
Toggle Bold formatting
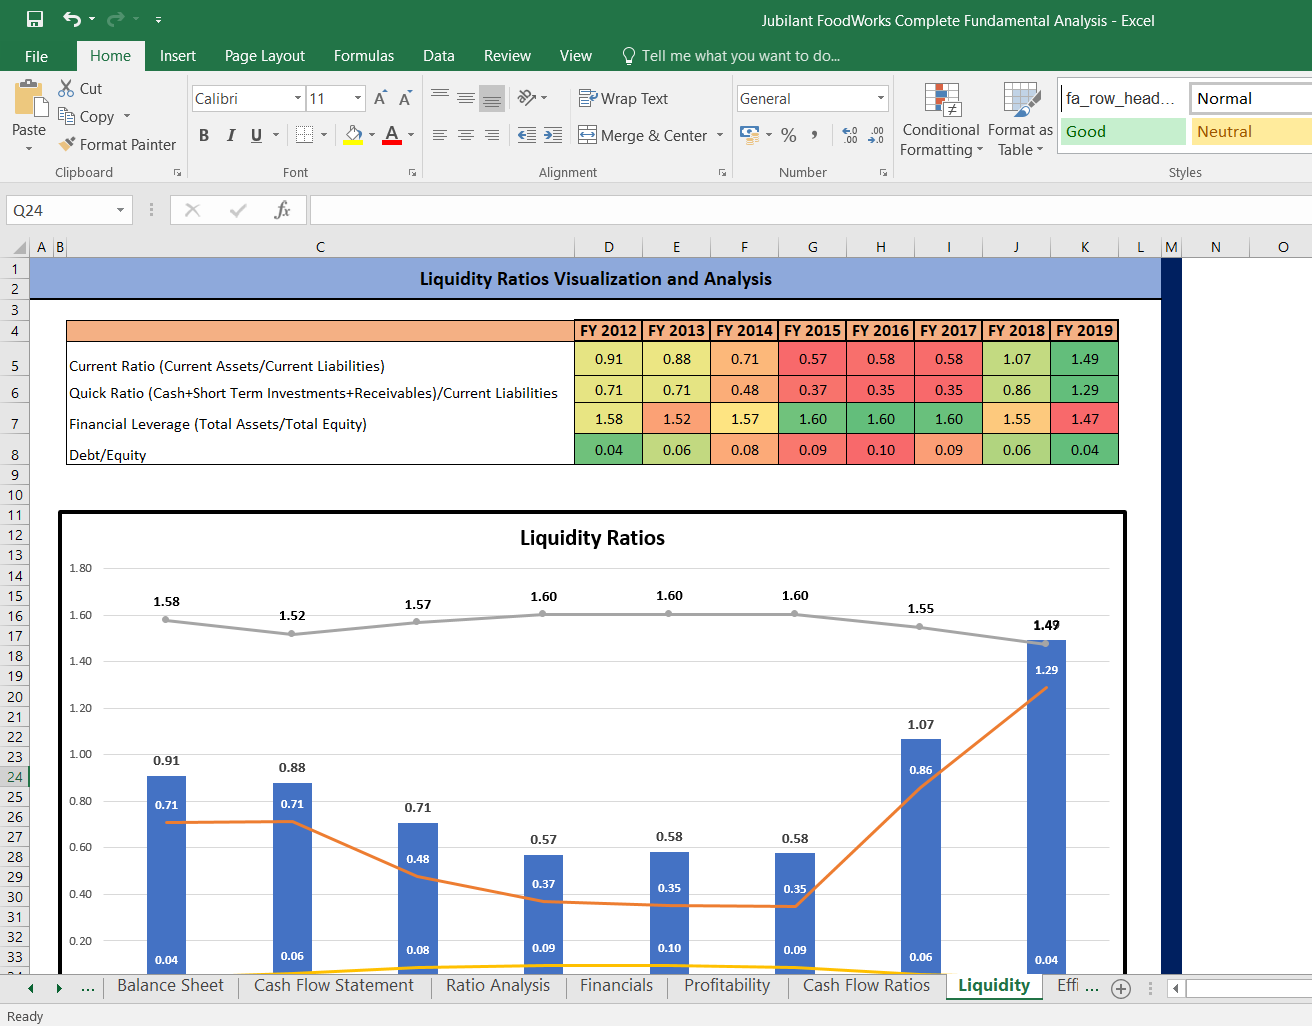204,135
